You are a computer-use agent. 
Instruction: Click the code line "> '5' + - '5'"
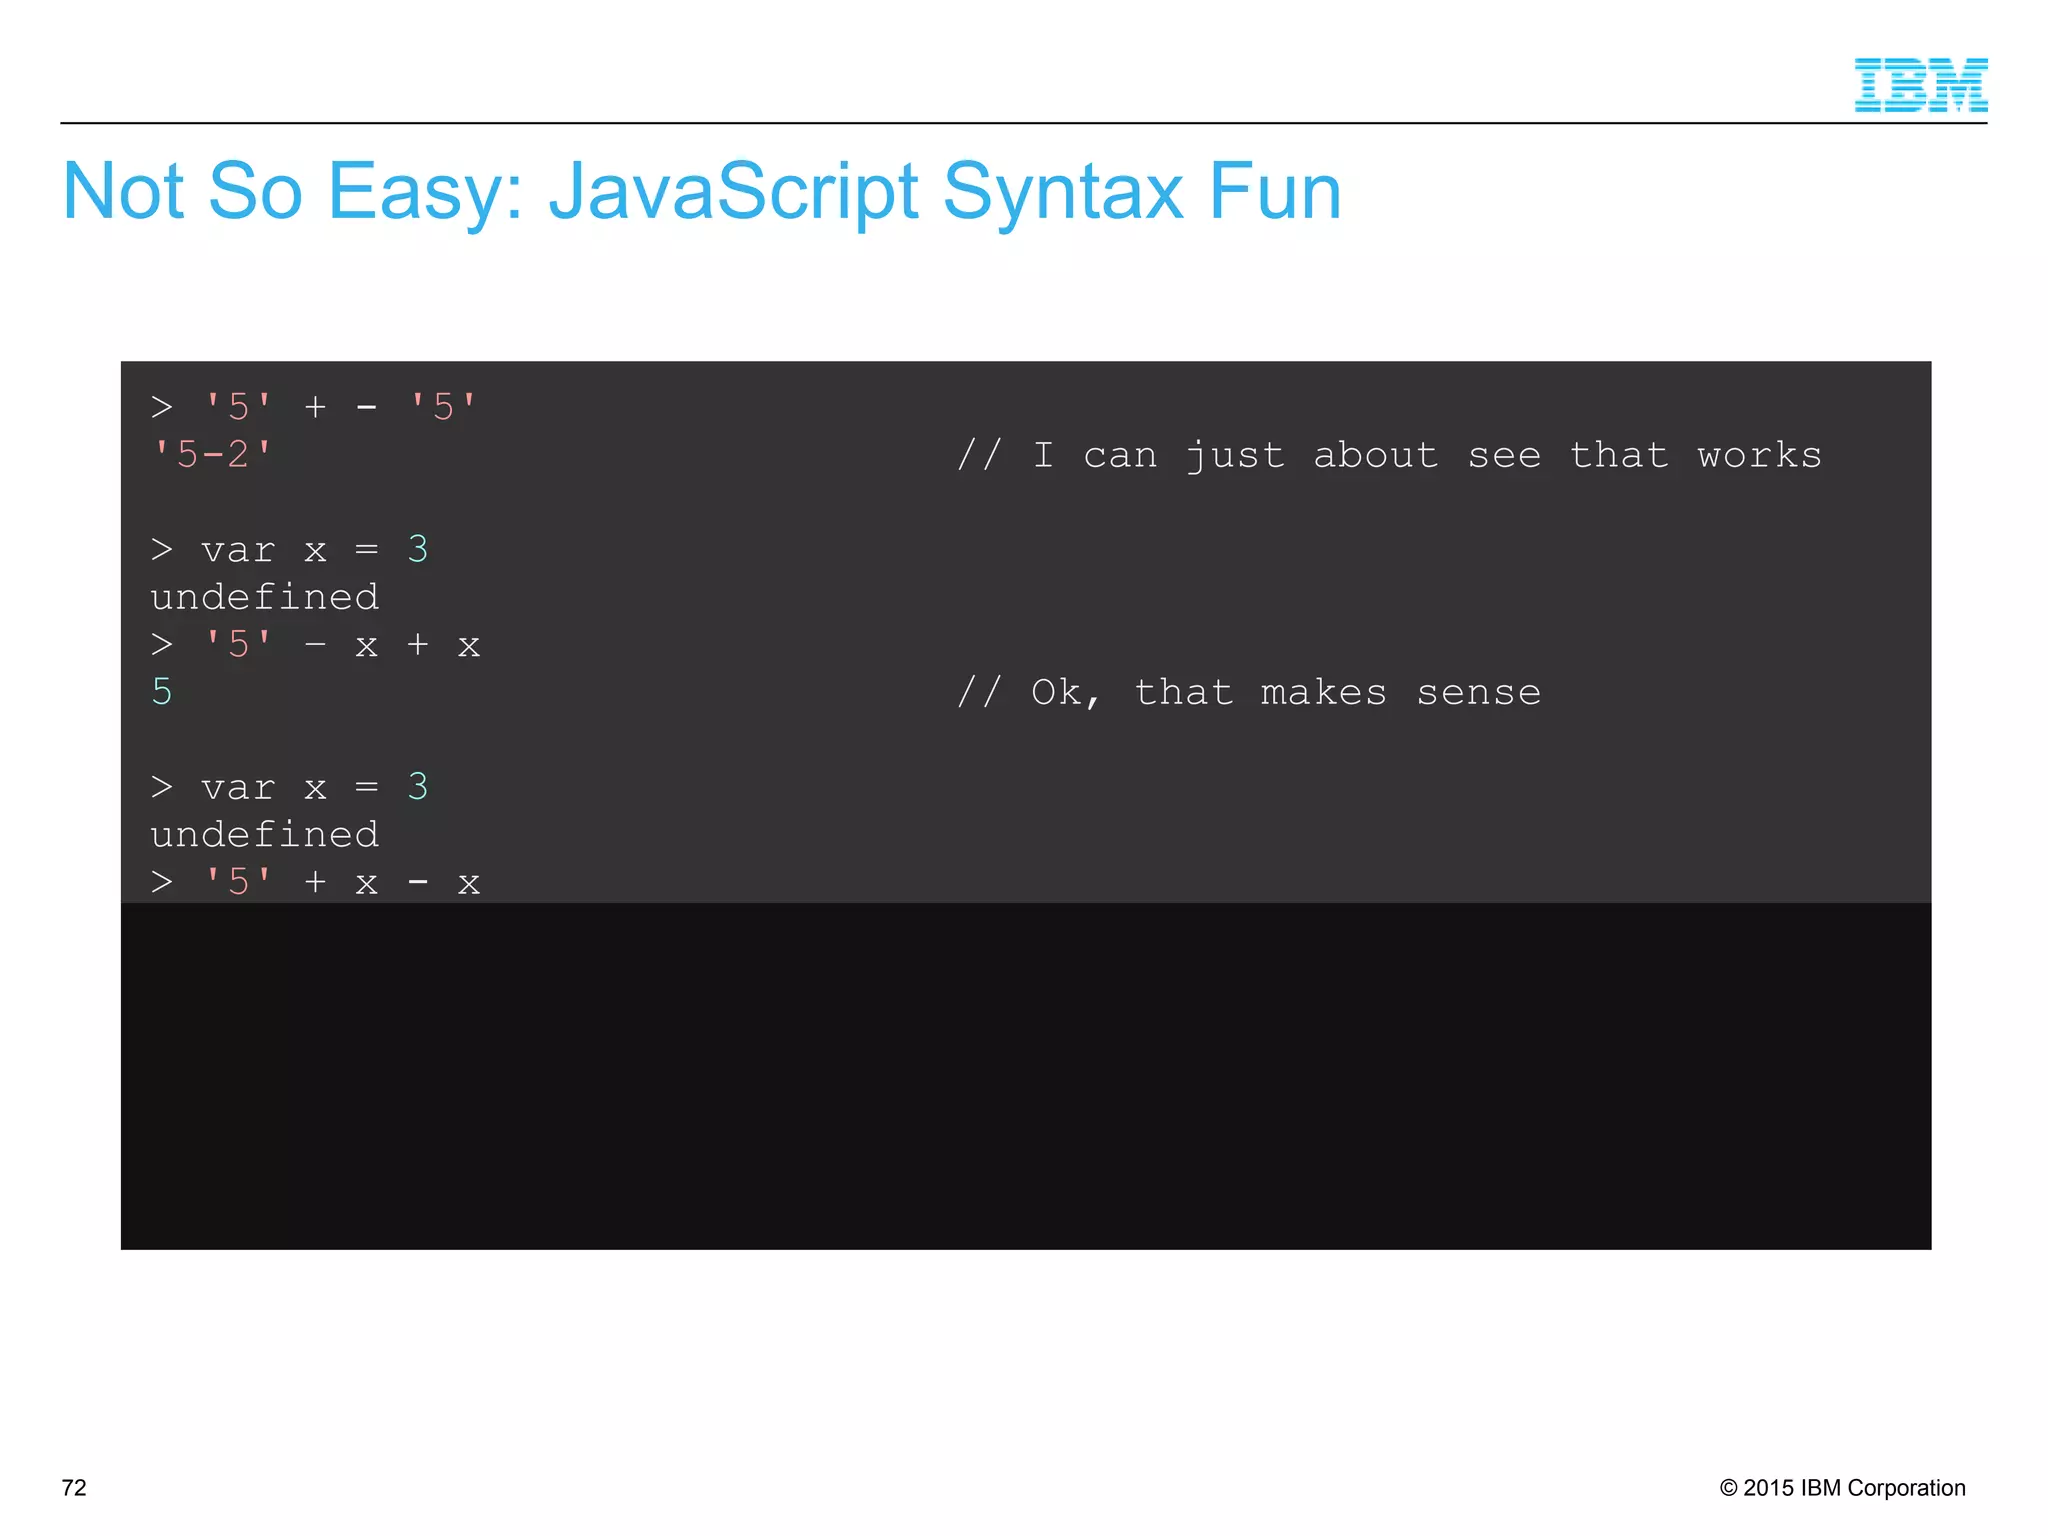314,407
